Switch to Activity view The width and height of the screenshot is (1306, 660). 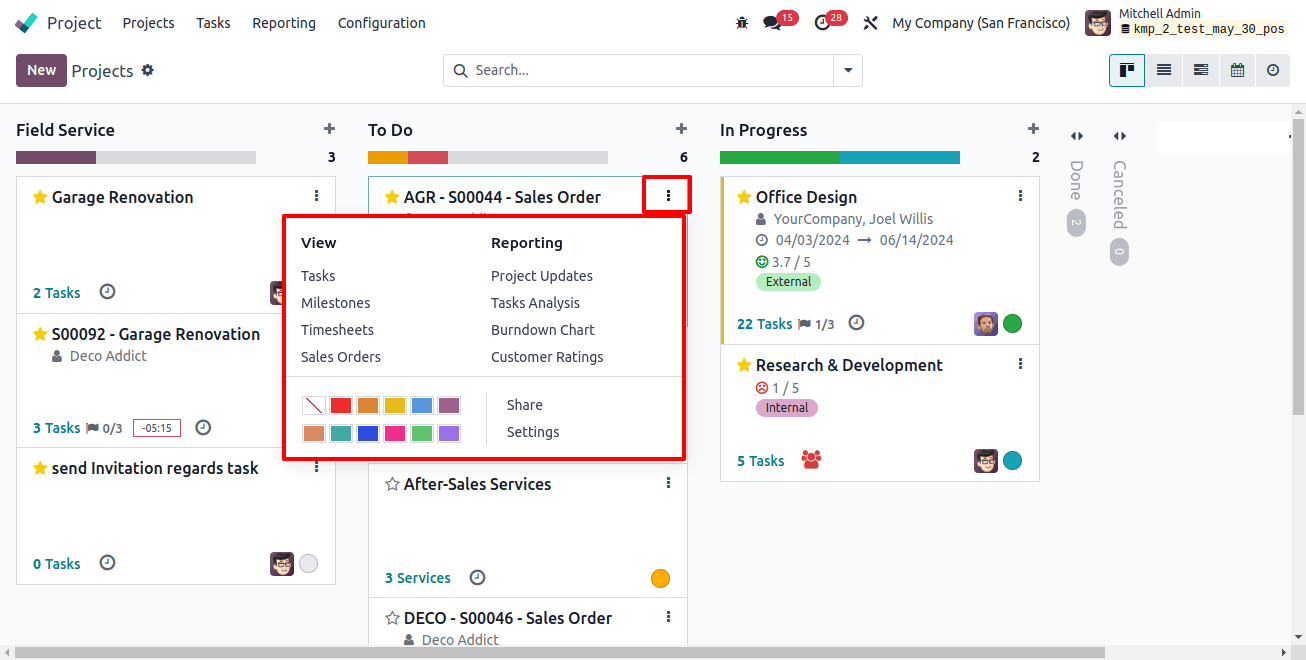point(1273,70)
